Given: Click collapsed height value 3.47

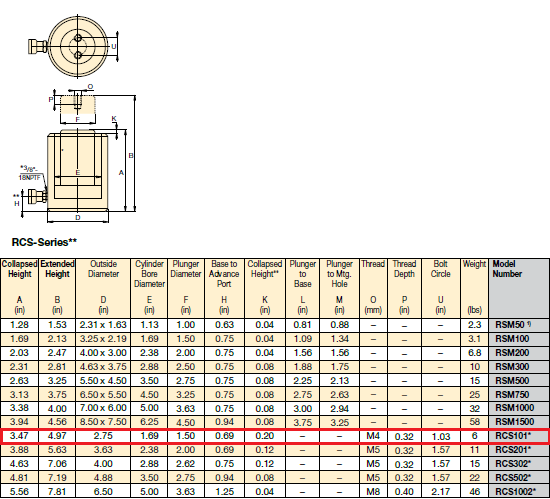Looking at the screenshot, I should coord(19,436).
